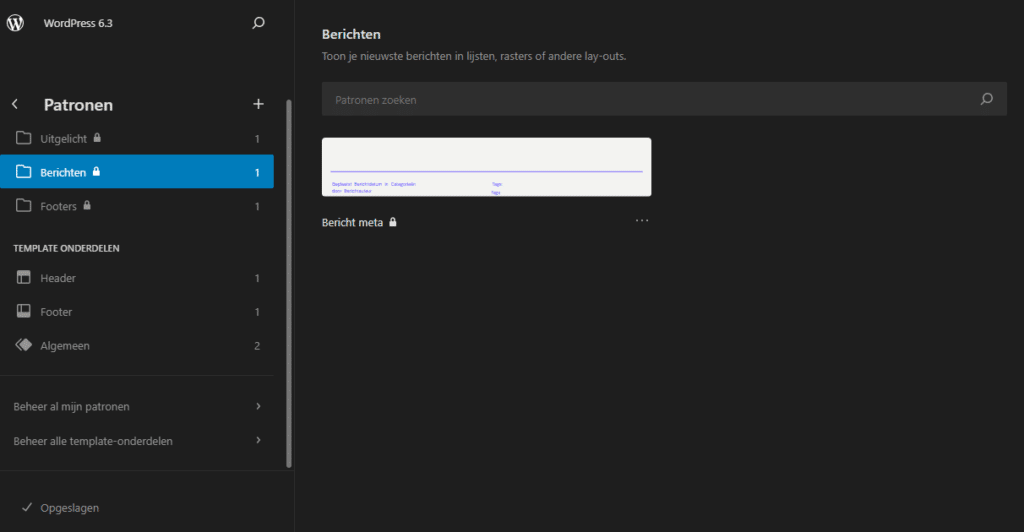Click the lock icon beside Berichten category
1024x532 pixels.
tap(96, 172)
